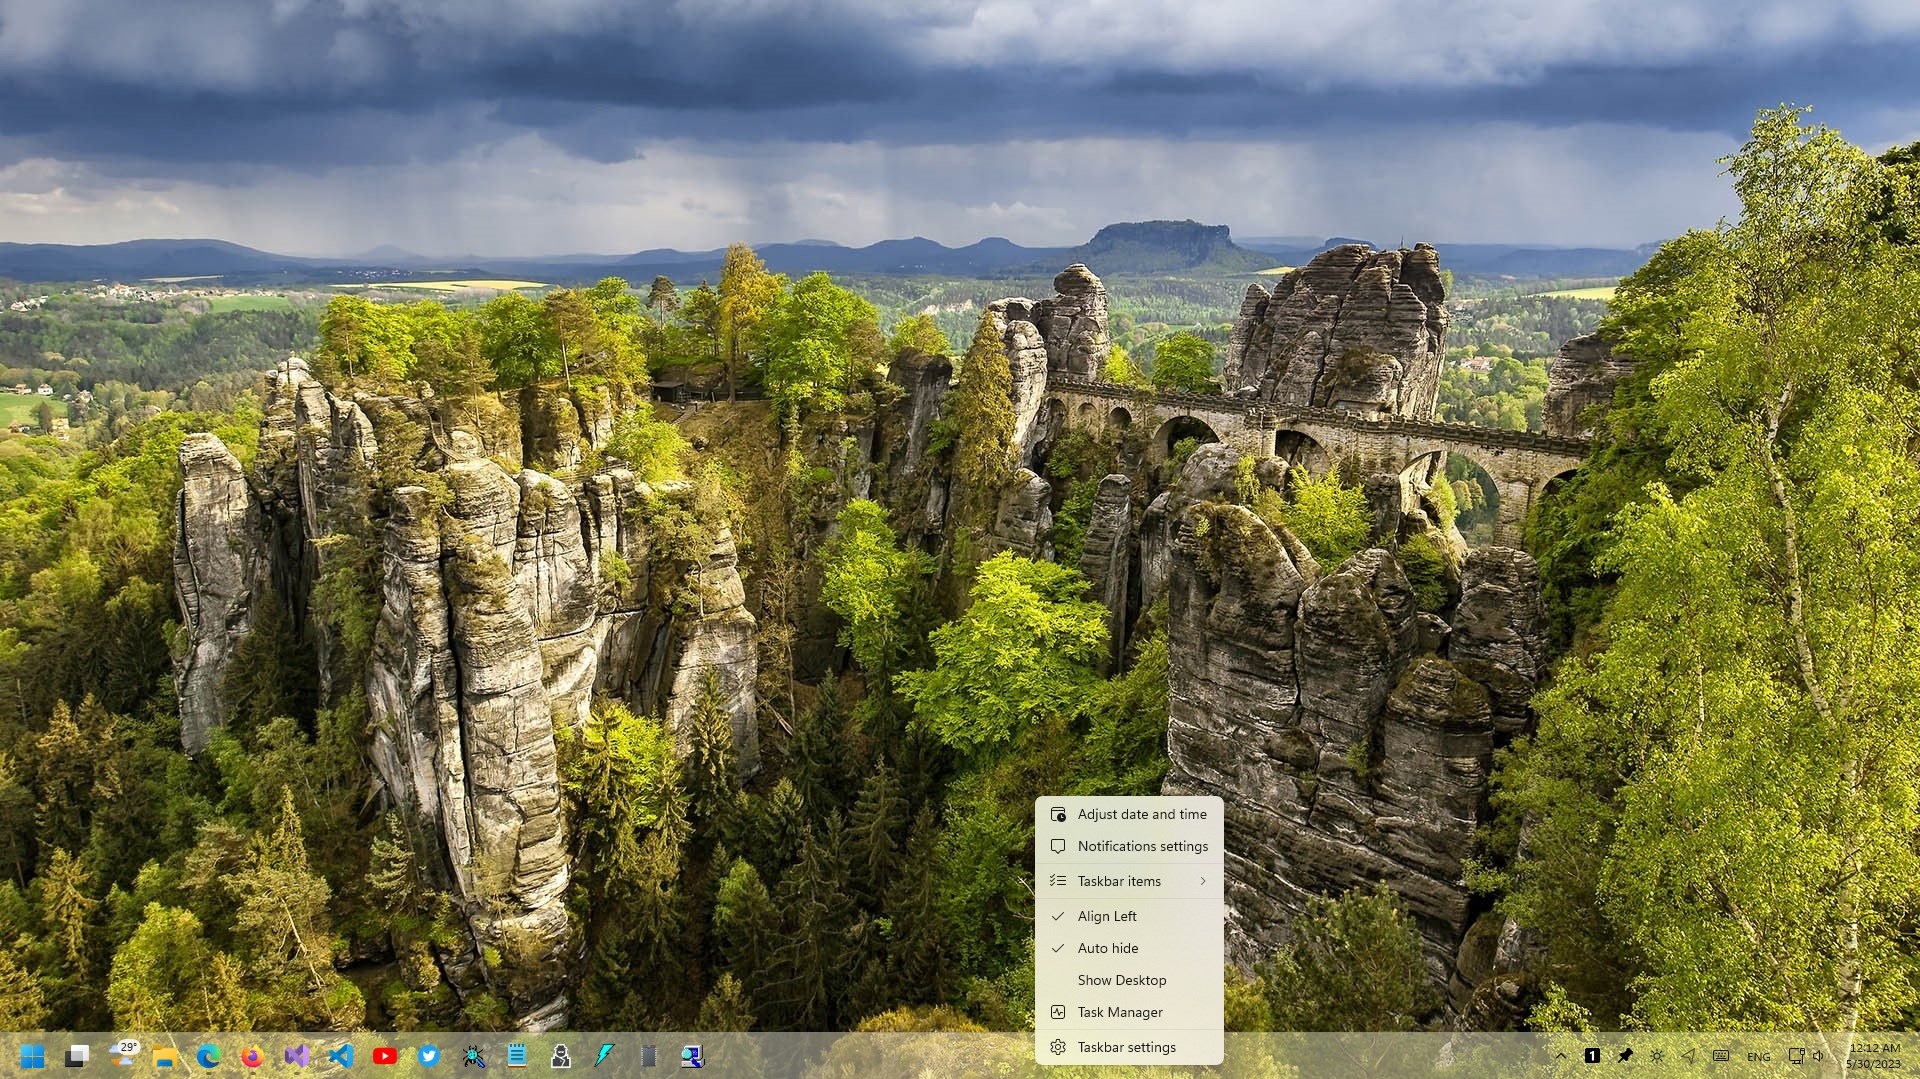
Task: Open the Windows Start menu
Action: [32, 1056]
